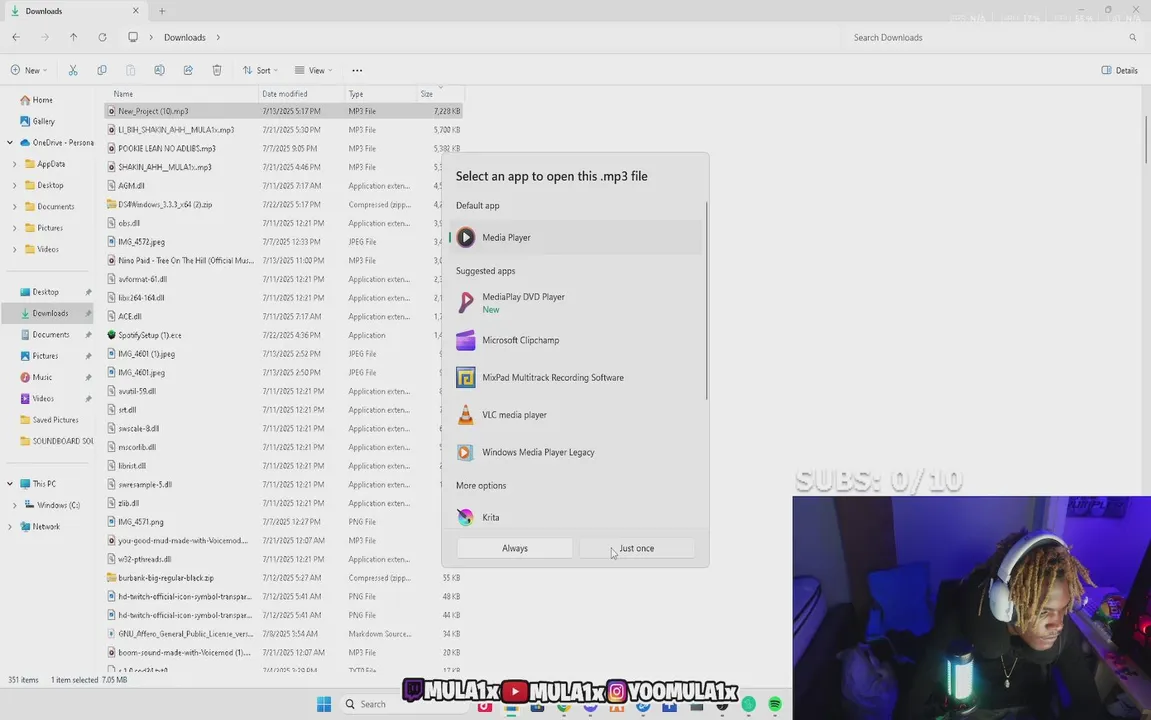Viewport: 1151px width, 720px height.
Task: Open the Sort dropdown menu
Action: click(x=260, y=70)
